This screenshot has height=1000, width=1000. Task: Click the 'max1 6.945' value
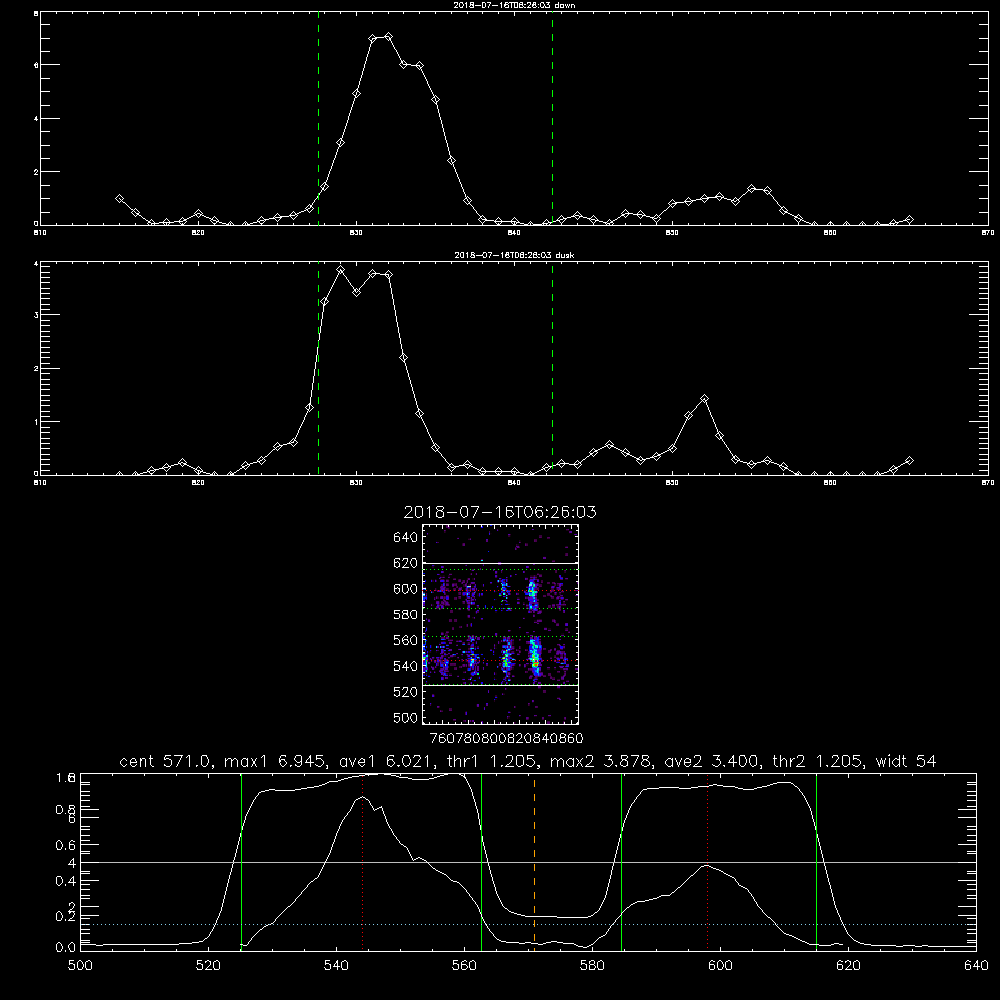click(x=276, y=761)
